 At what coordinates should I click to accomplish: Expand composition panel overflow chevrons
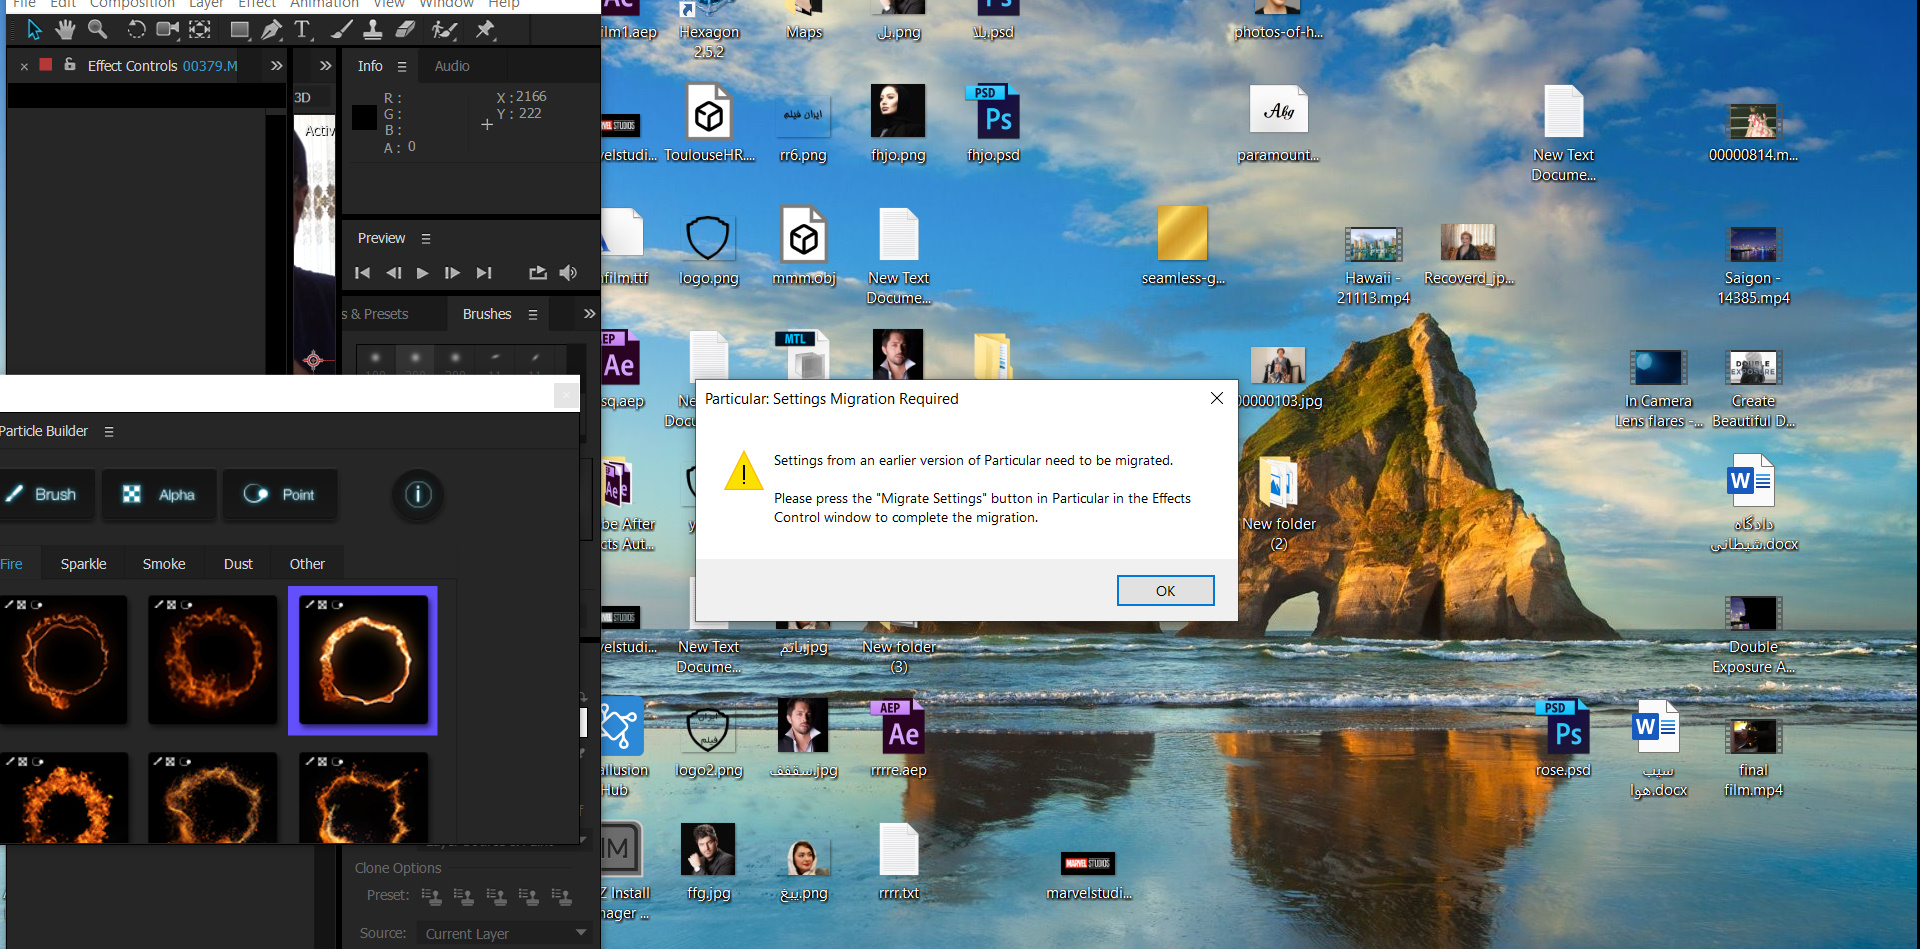[326, 66]
